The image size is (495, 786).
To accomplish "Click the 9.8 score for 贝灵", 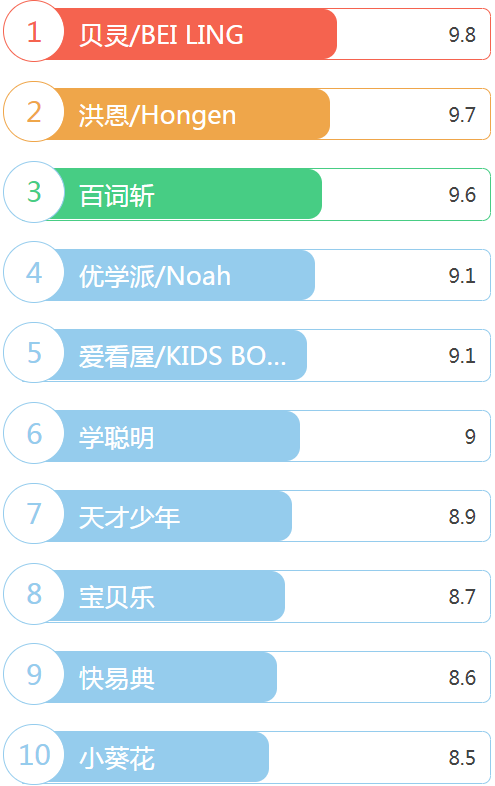I will tap(462, 35).
